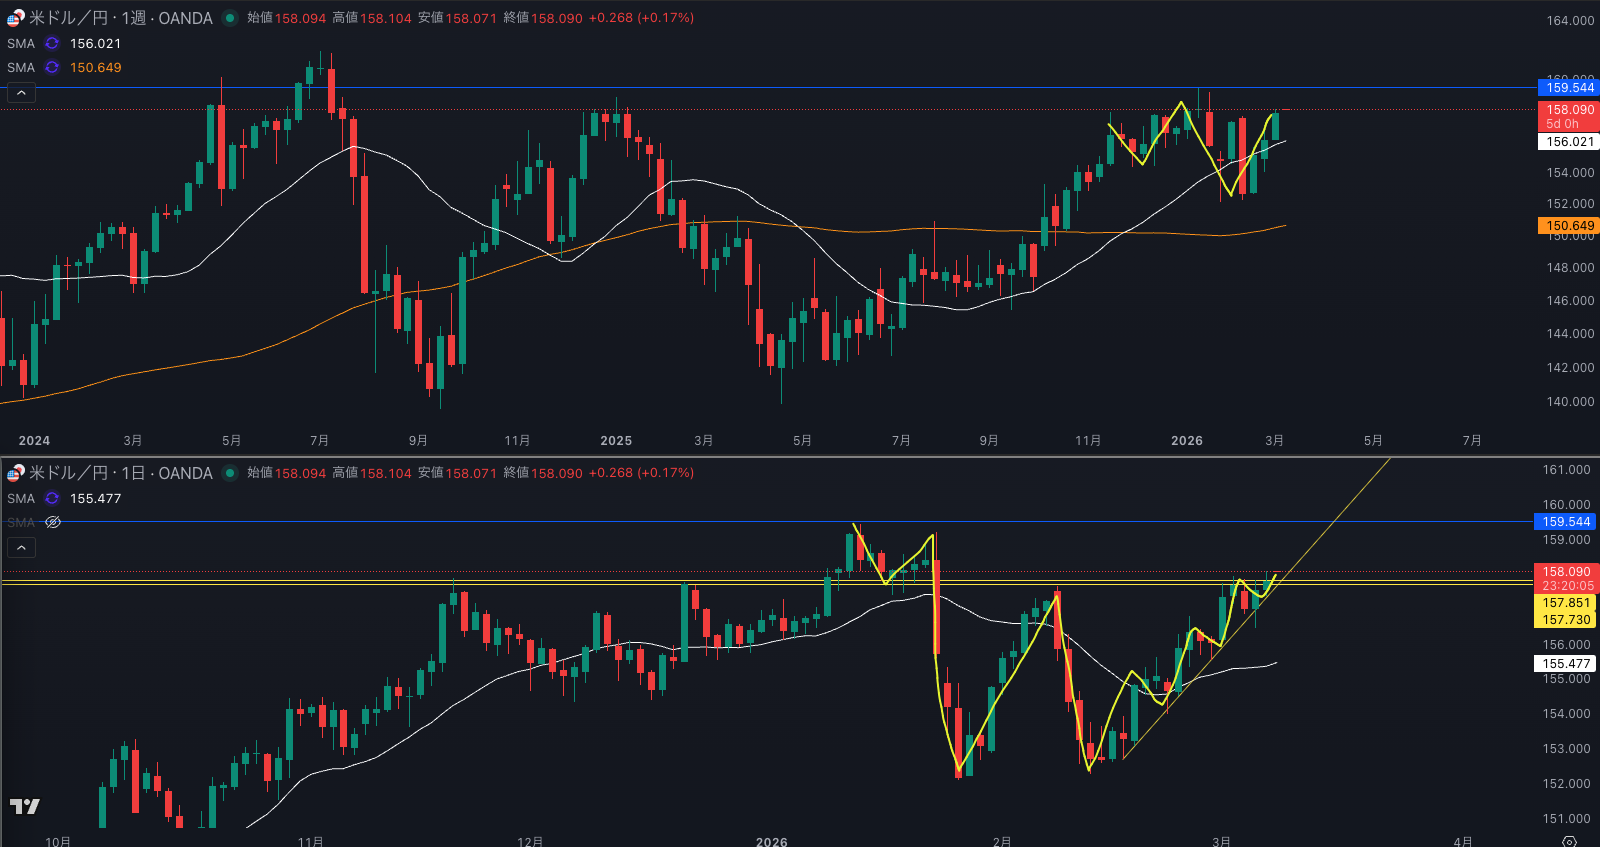This screenshot has height=847, width=1600.
Task: Open chart settings hexagon gear icon
Action: (x=1569, y=841)
